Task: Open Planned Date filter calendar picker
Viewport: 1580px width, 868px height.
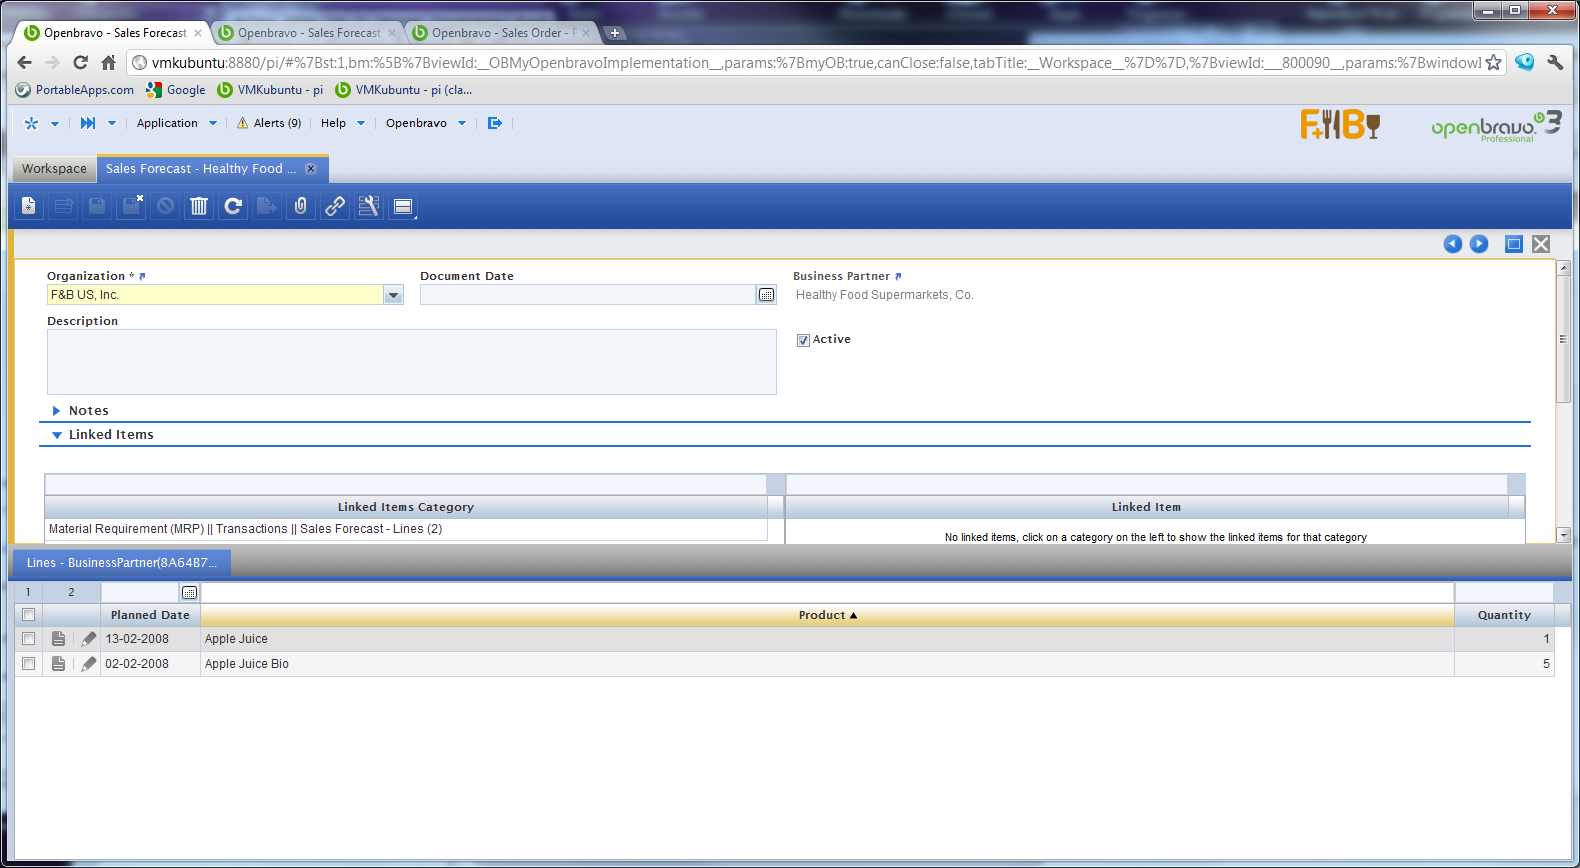Action: [190, 593]
